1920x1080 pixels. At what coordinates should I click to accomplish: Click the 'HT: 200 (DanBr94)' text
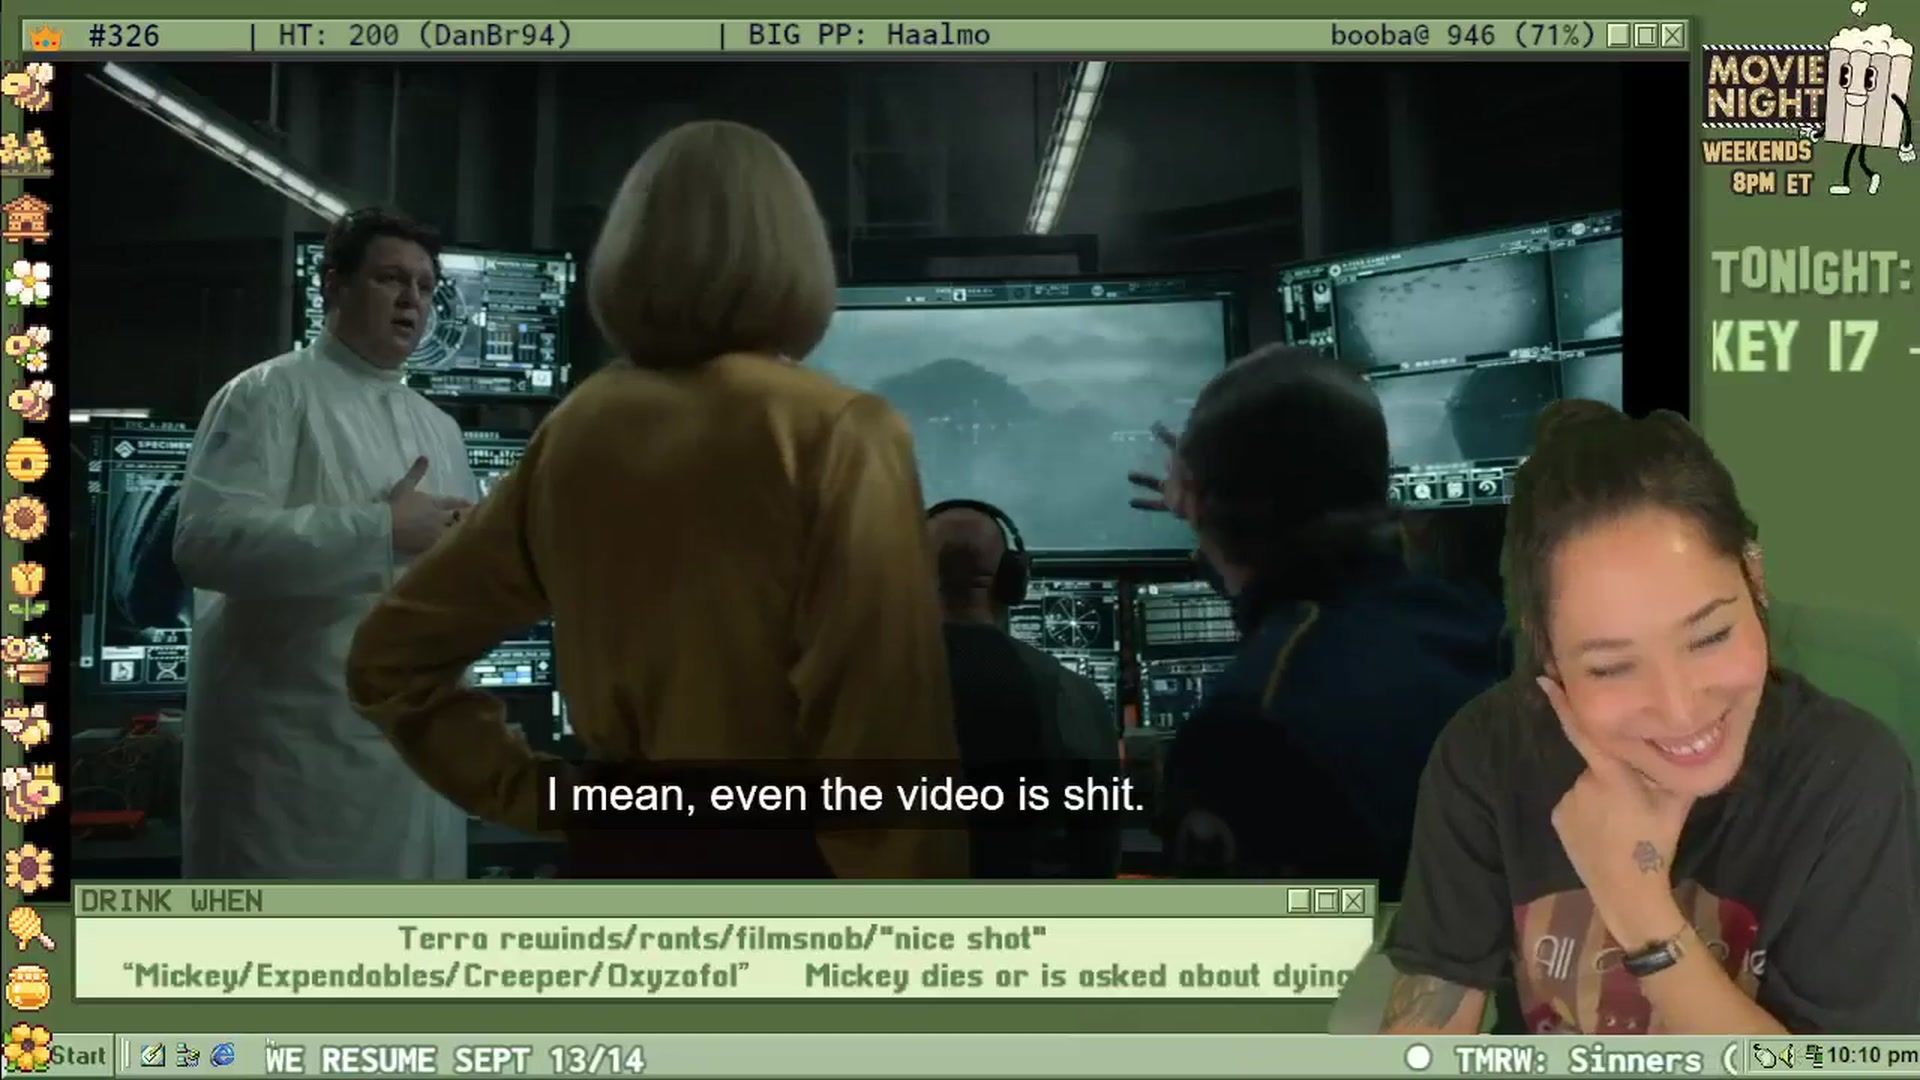click(x=425, y=36)
